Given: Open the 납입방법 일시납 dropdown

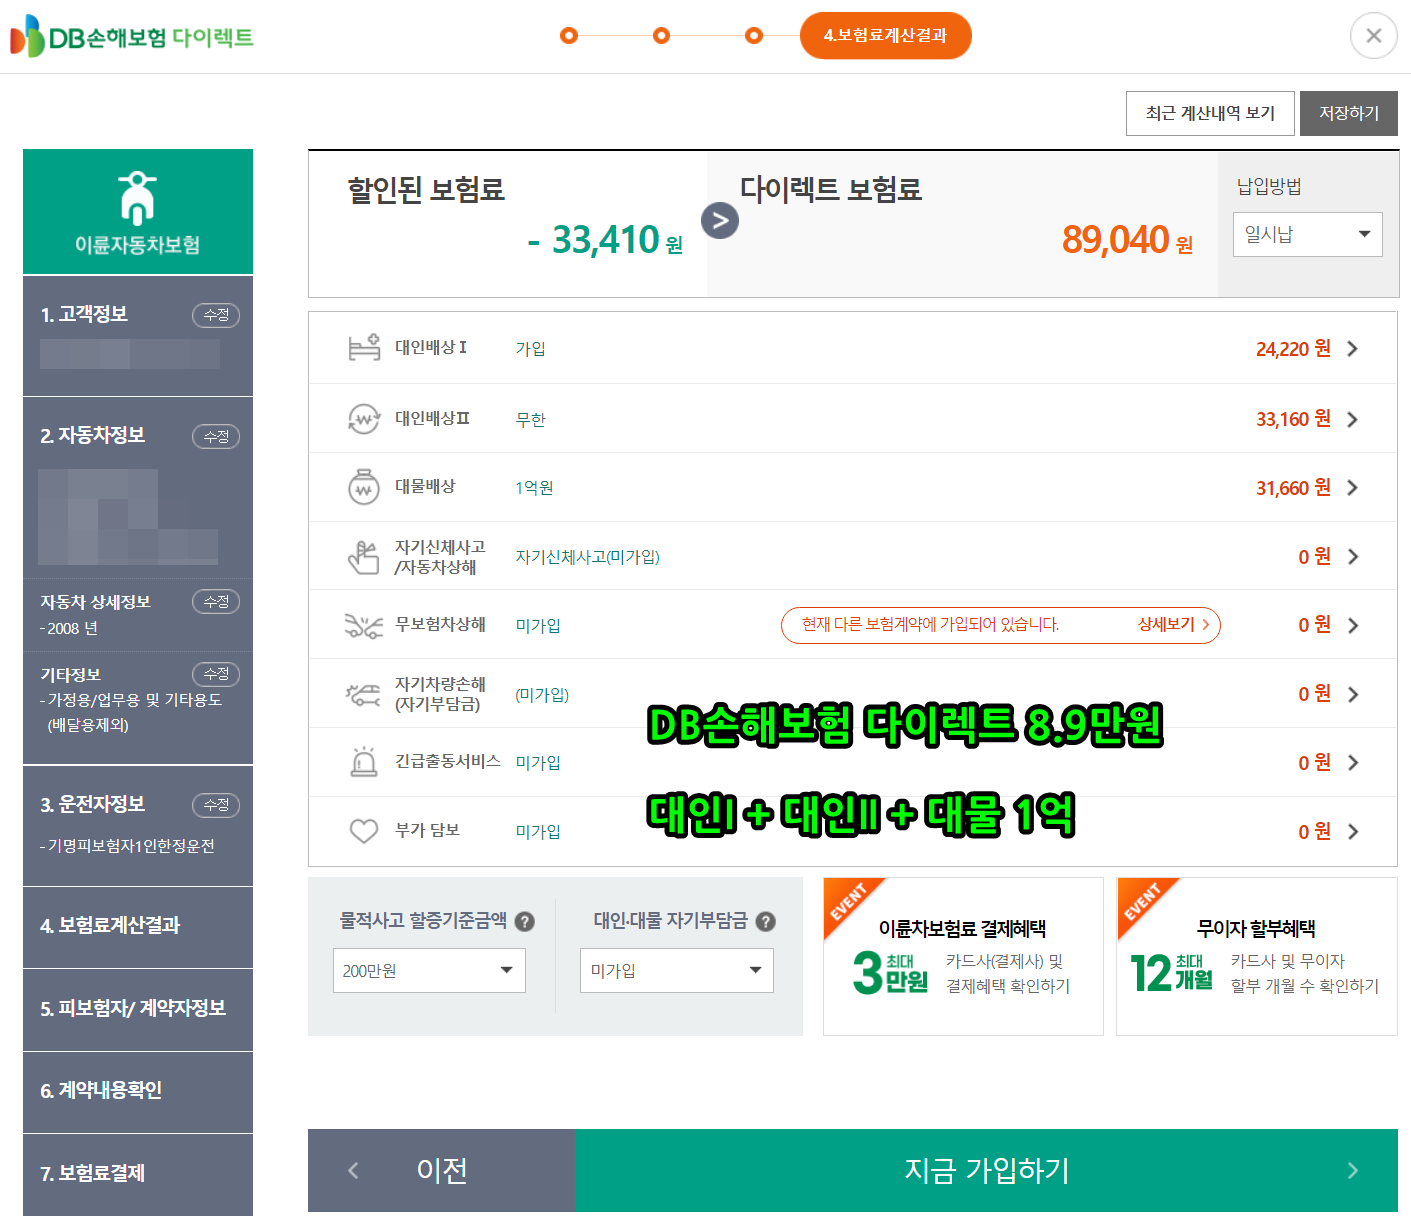Looking at the screenshot, I should pos(1308,234).
